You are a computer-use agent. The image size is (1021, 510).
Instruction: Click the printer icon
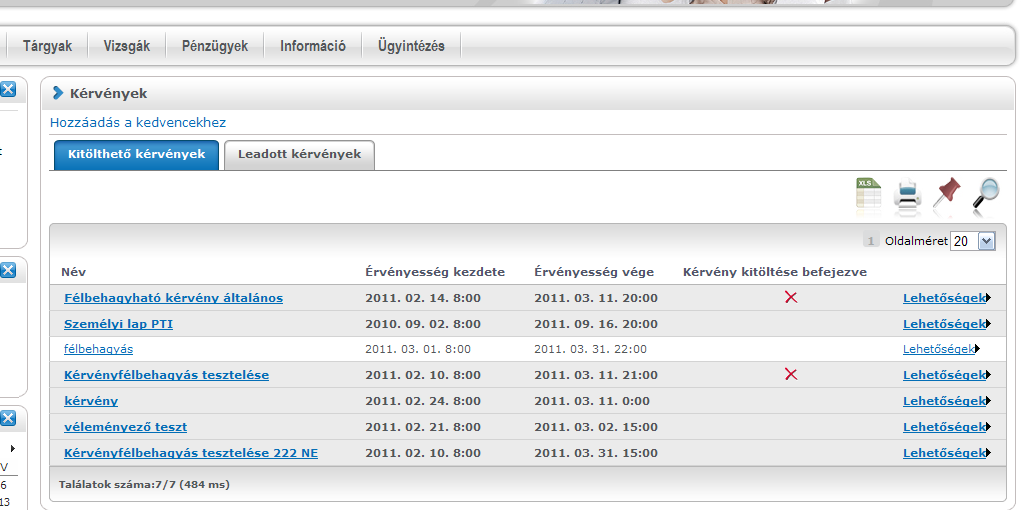tap(907, 194)
